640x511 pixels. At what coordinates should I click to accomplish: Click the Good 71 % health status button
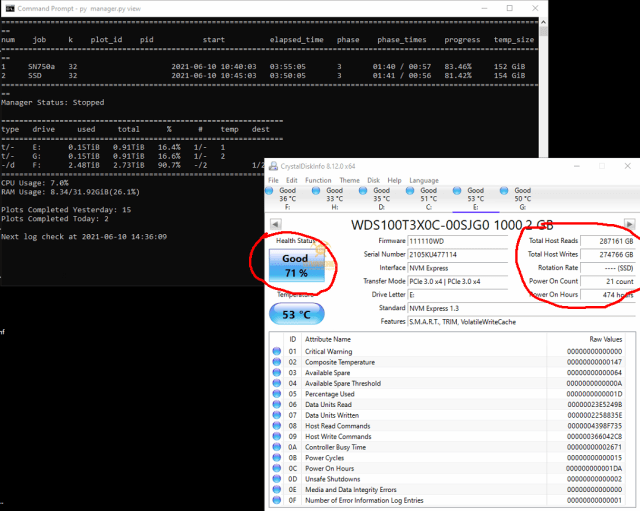tap(297, 265)
